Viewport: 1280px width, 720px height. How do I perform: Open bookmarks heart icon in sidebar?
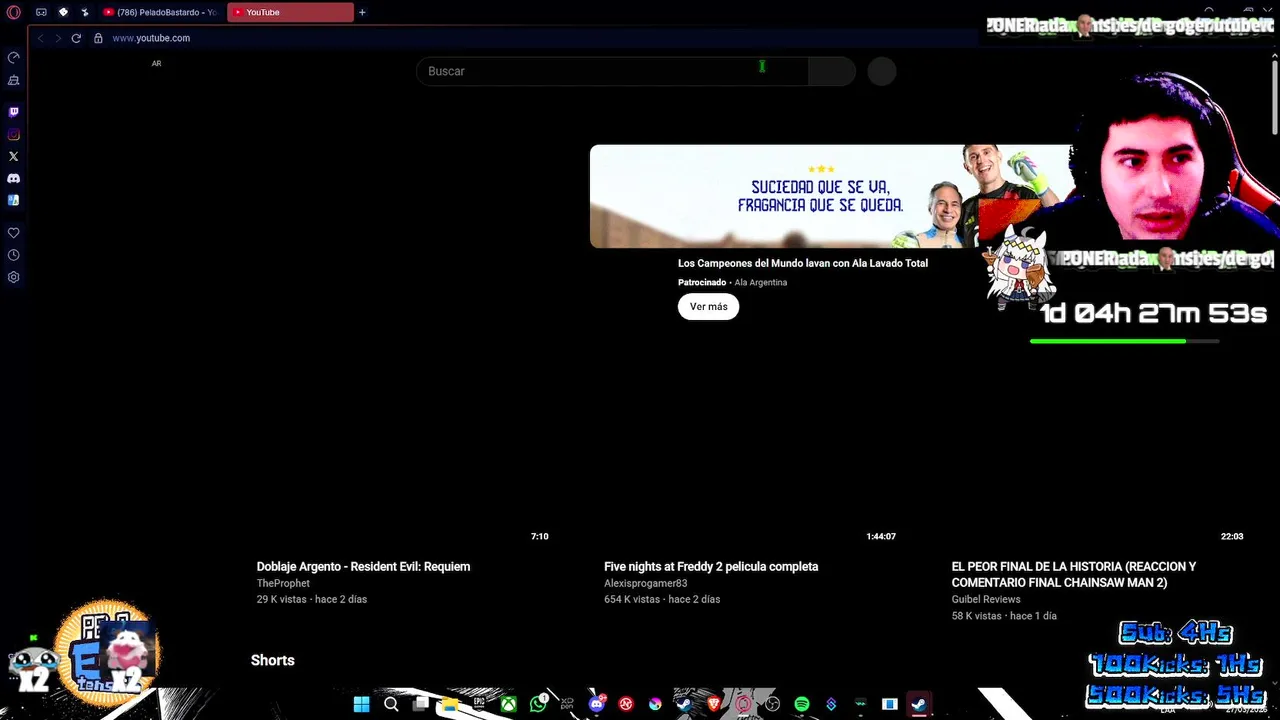click(14, 232)
